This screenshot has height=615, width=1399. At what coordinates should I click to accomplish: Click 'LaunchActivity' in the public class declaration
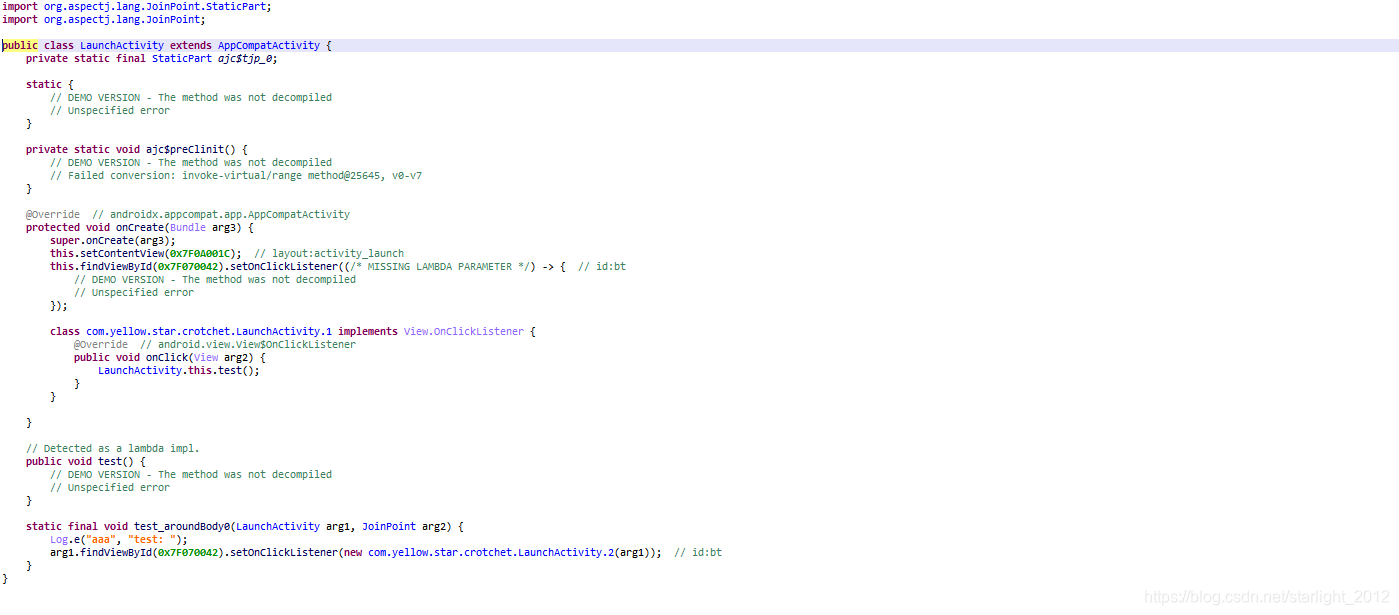(122, 45)
